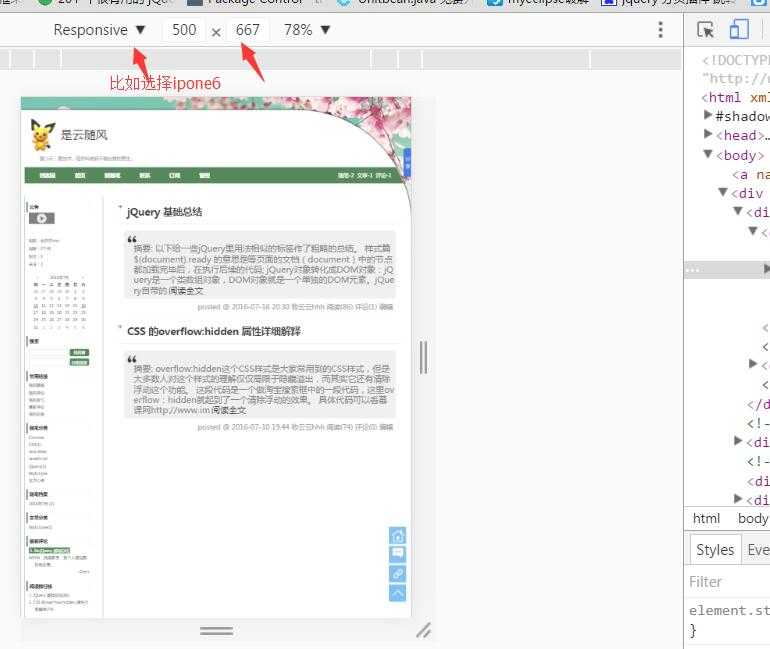
Task: Grab the bottom viewport resize handle
Action: (217, 631)
